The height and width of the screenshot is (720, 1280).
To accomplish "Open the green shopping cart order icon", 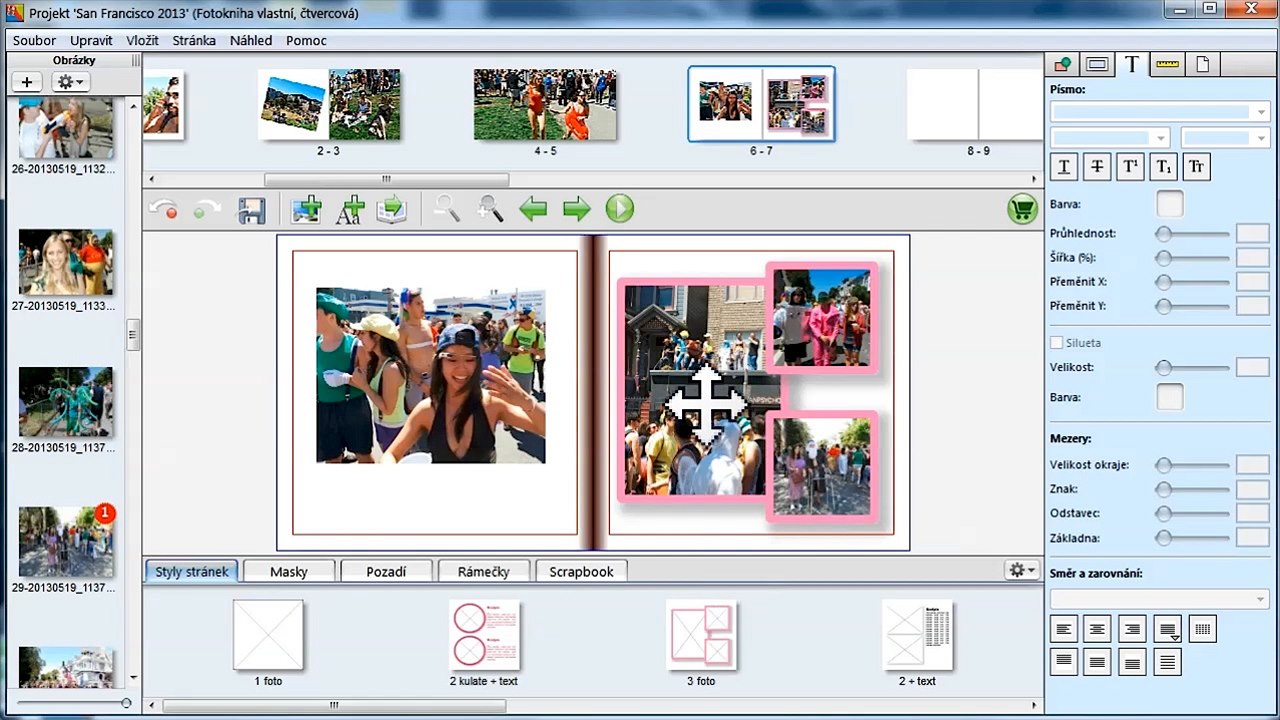I will 1021,209.
